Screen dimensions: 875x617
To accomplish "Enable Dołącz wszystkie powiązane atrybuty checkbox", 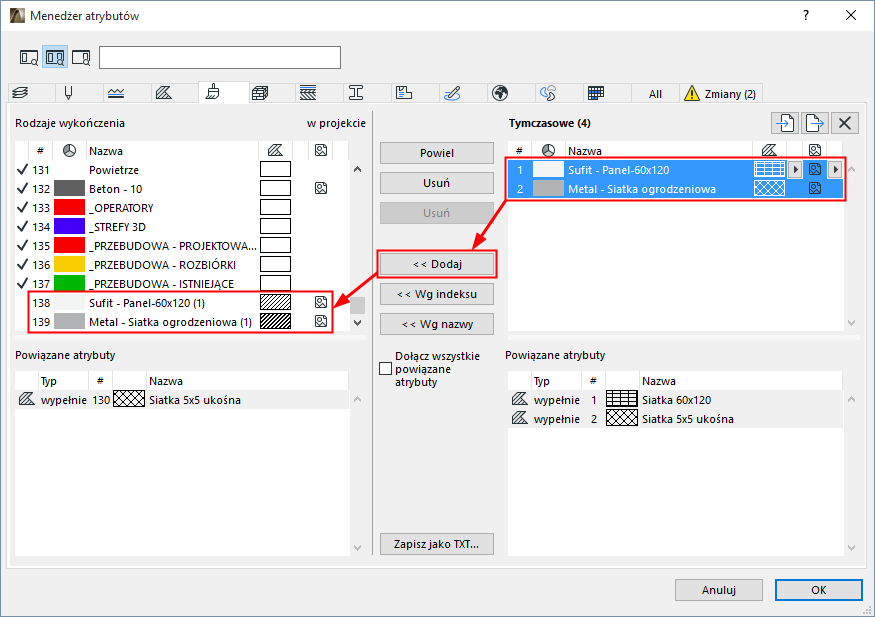I will [385, 369].
